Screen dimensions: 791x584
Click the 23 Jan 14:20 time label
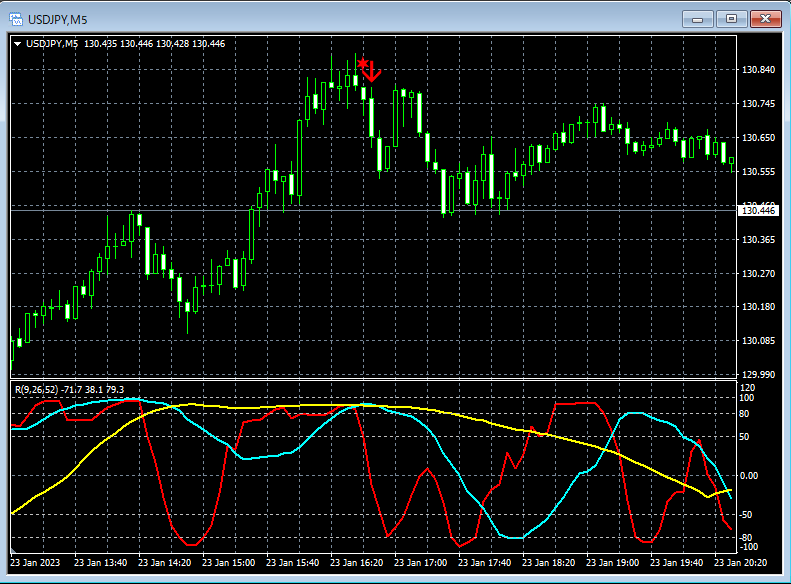pos(164,562)
